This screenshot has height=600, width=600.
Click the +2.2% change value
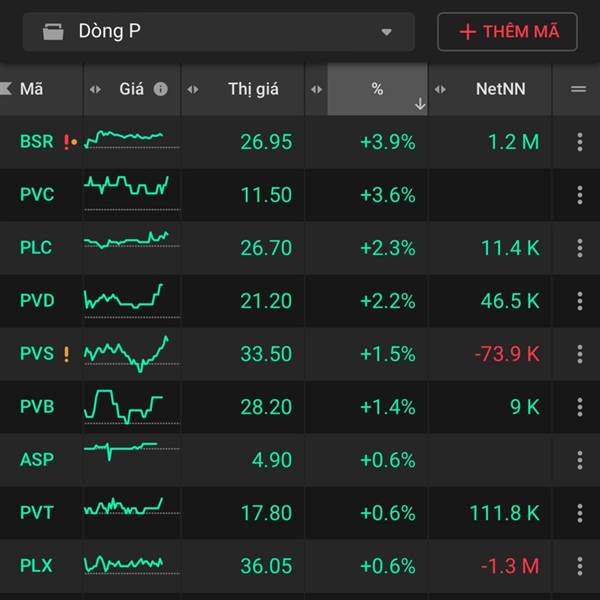point(388,301)
